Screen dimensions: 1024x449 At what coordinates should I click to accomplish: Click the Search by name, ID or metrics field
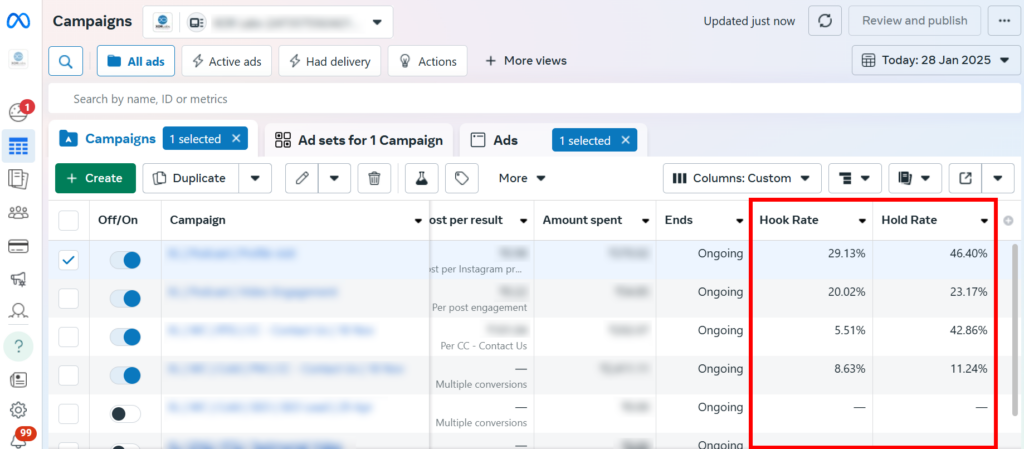point(532,99)
